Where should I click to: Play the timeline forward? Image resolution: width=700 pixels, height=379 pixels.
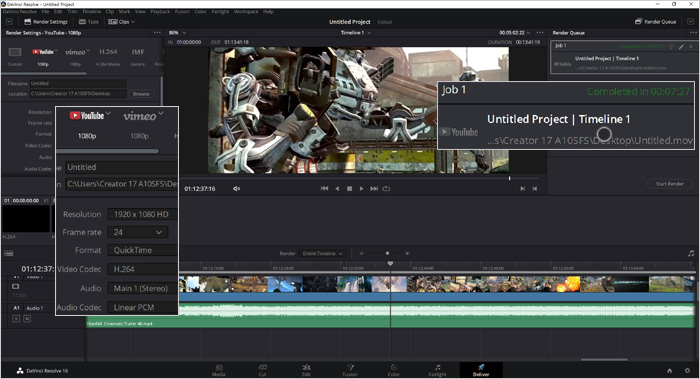(362, 189)
